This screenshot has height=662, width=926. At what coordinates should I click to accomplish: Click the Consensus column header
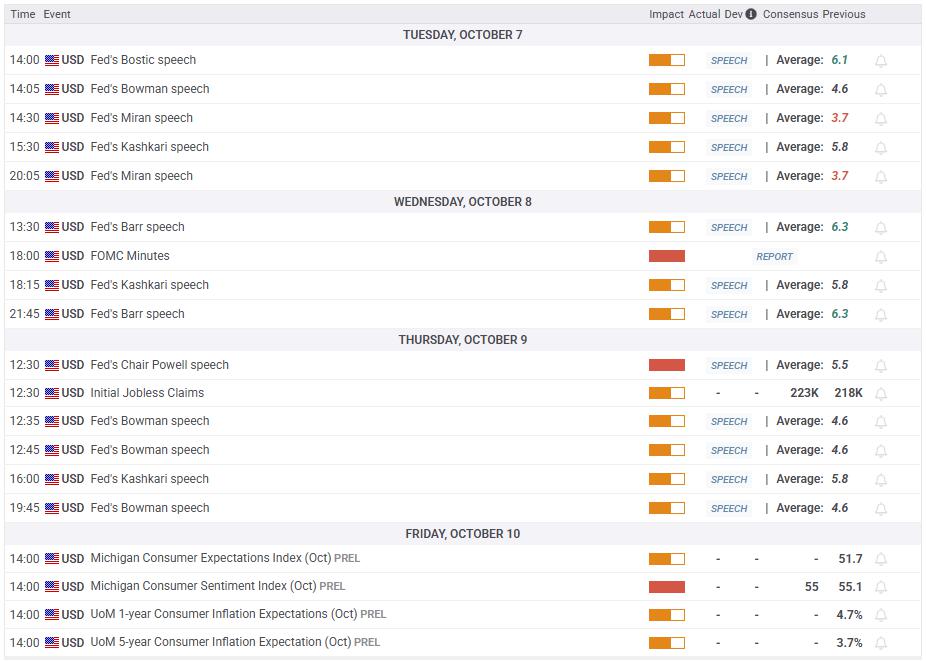790,14
